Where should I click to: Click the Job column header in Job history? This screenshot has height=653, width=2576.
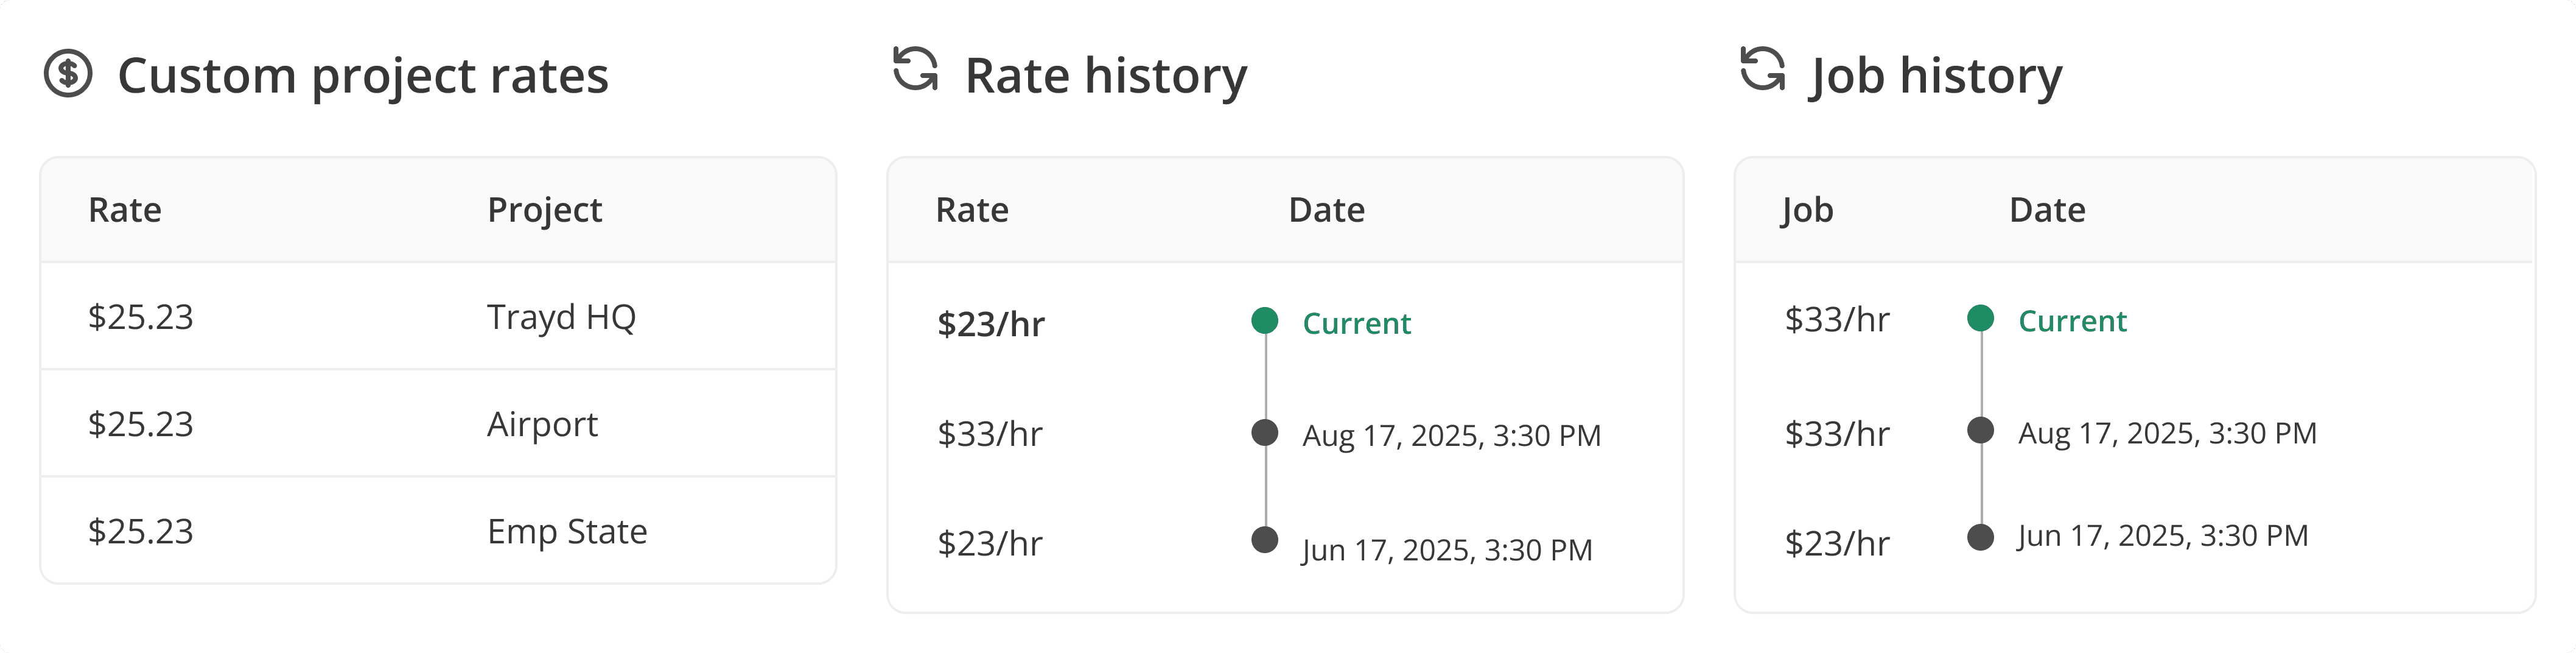pos(1807,210)
